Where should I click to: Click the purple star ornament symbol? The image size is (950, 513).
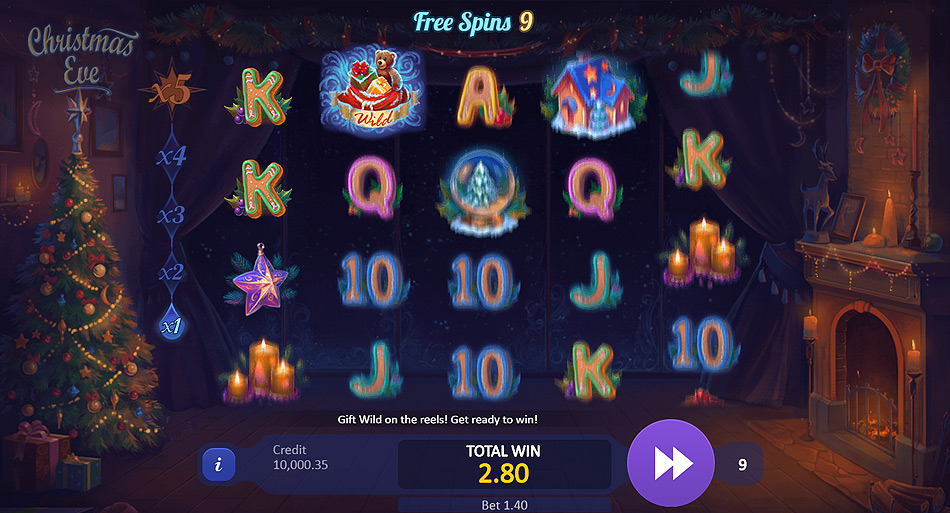(261, 279)
